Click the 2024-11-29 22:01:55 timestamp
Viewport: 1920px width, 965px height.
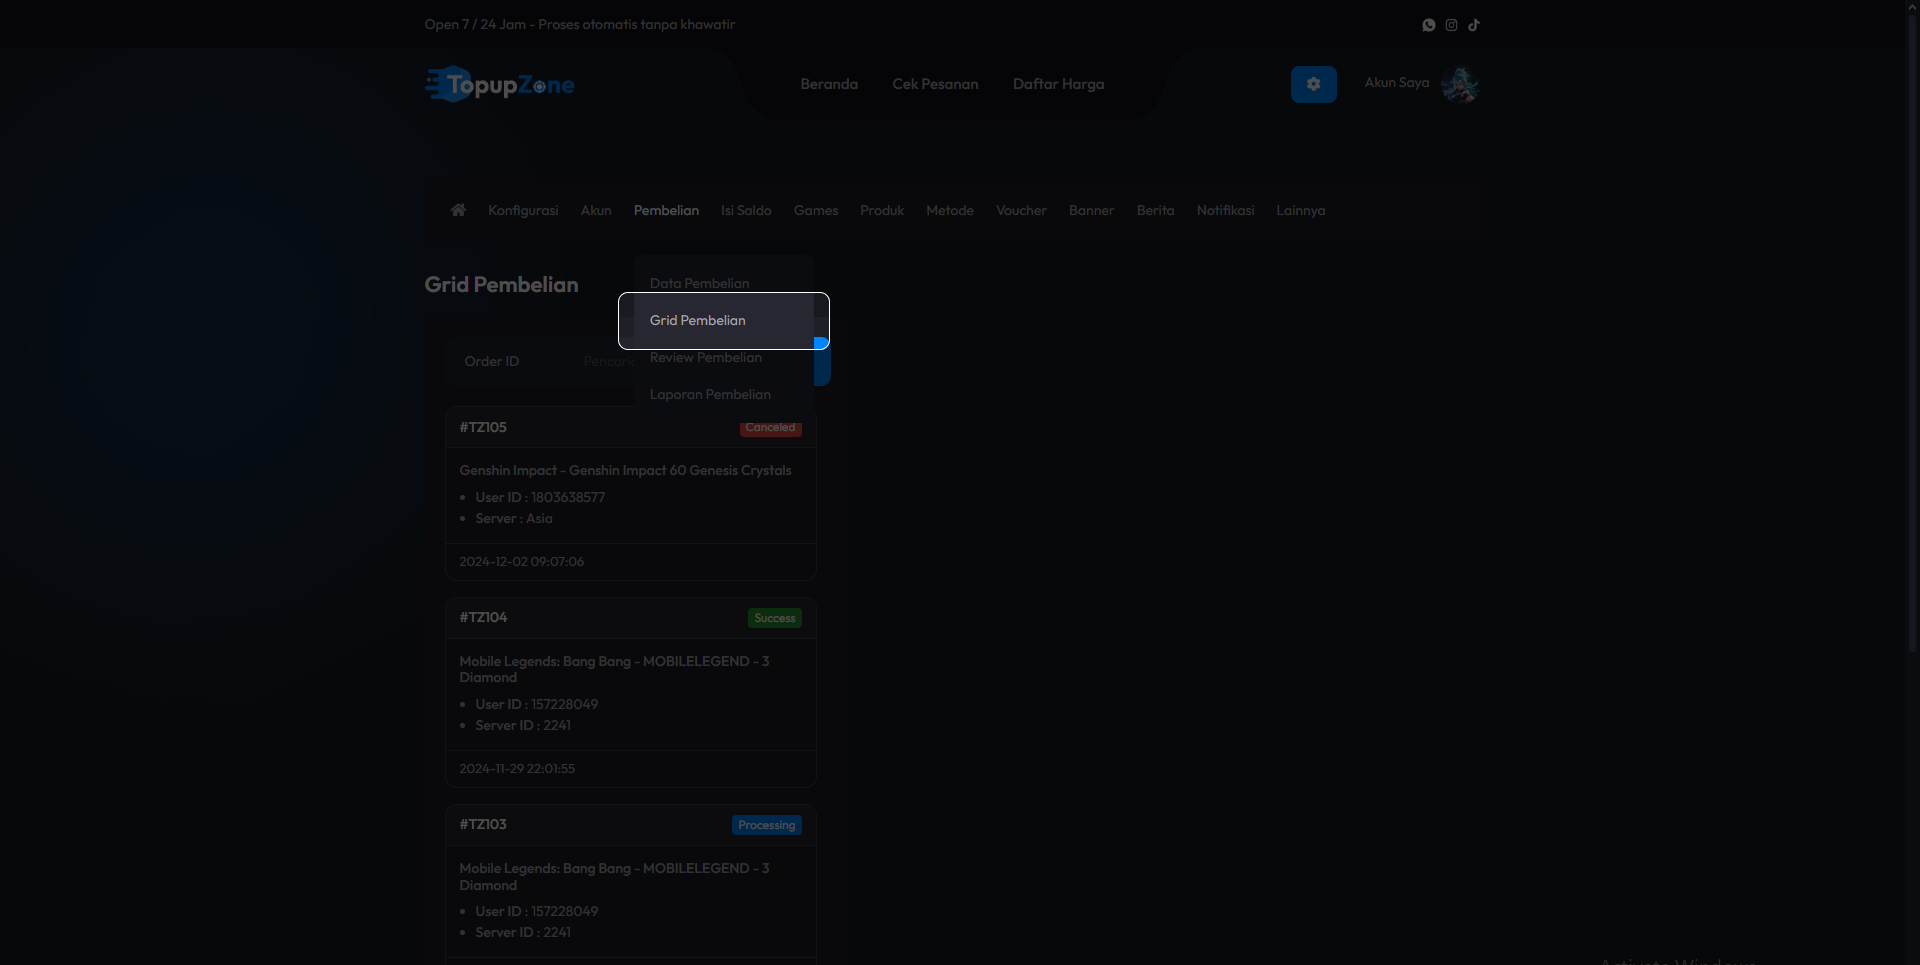pos(517,769)
